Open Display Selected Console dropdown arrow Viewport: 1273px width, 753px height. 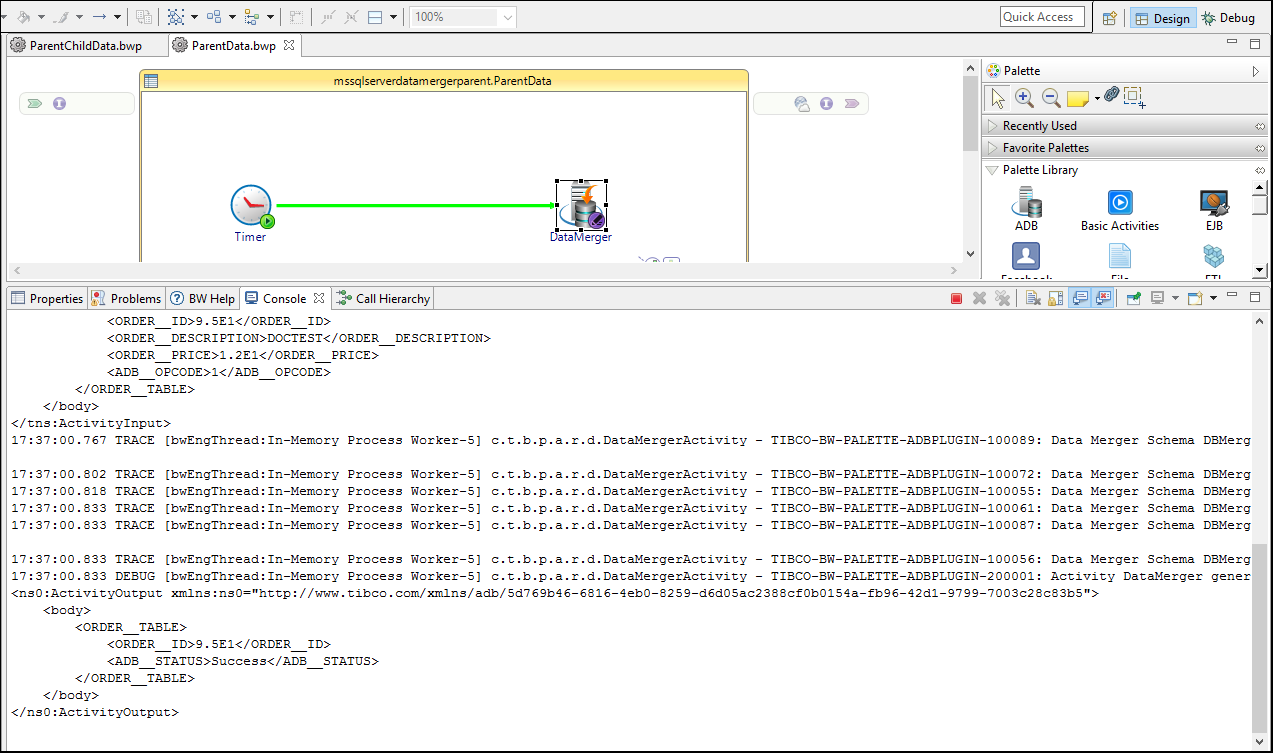[1175, 298]
